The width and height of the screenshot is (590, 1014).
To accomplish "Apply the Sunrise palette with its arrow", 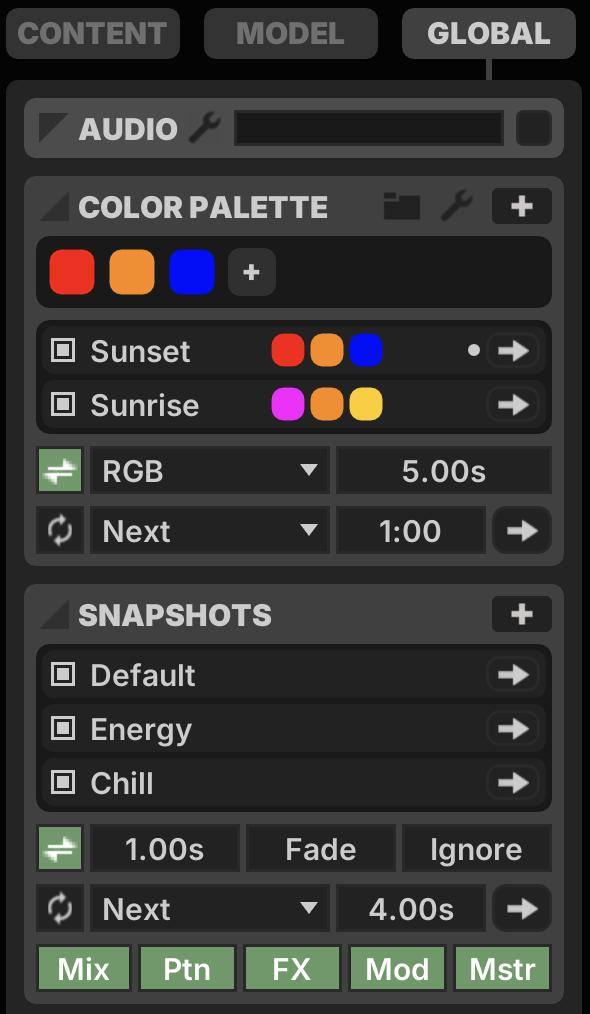I will [514, 405].
